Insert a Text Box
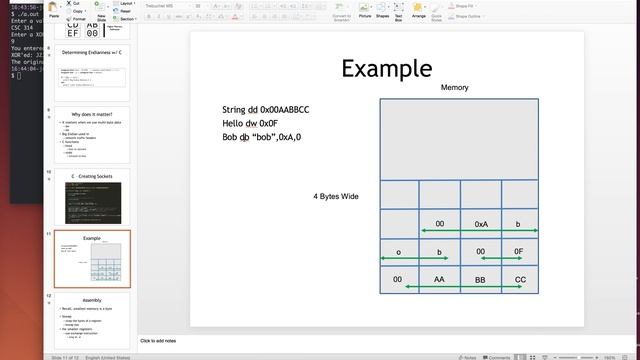 pyautogui.click(x=398, y=11)
